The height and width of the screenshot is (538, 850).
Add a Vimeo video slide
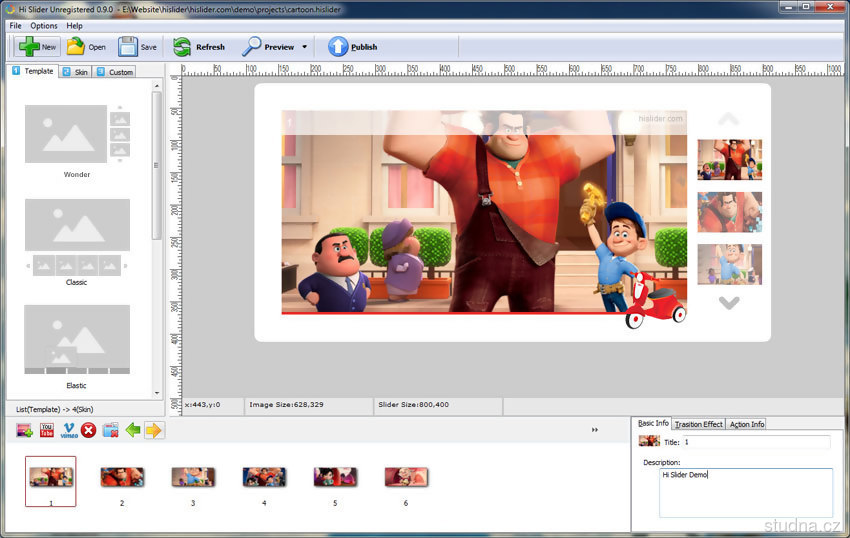pyautogui.click(x=69, y=430)
